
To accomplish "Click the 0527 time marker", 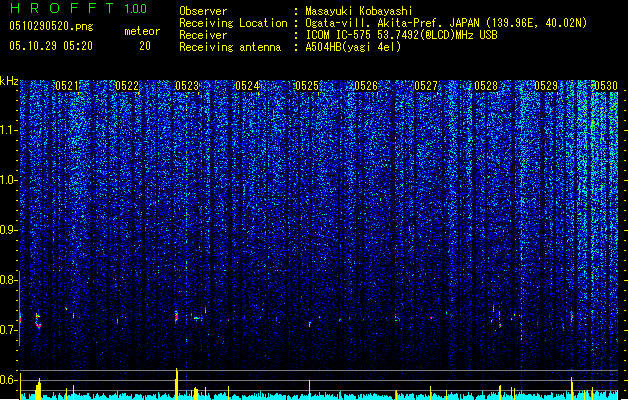I will pyautogui.click(x=426, y=86).
